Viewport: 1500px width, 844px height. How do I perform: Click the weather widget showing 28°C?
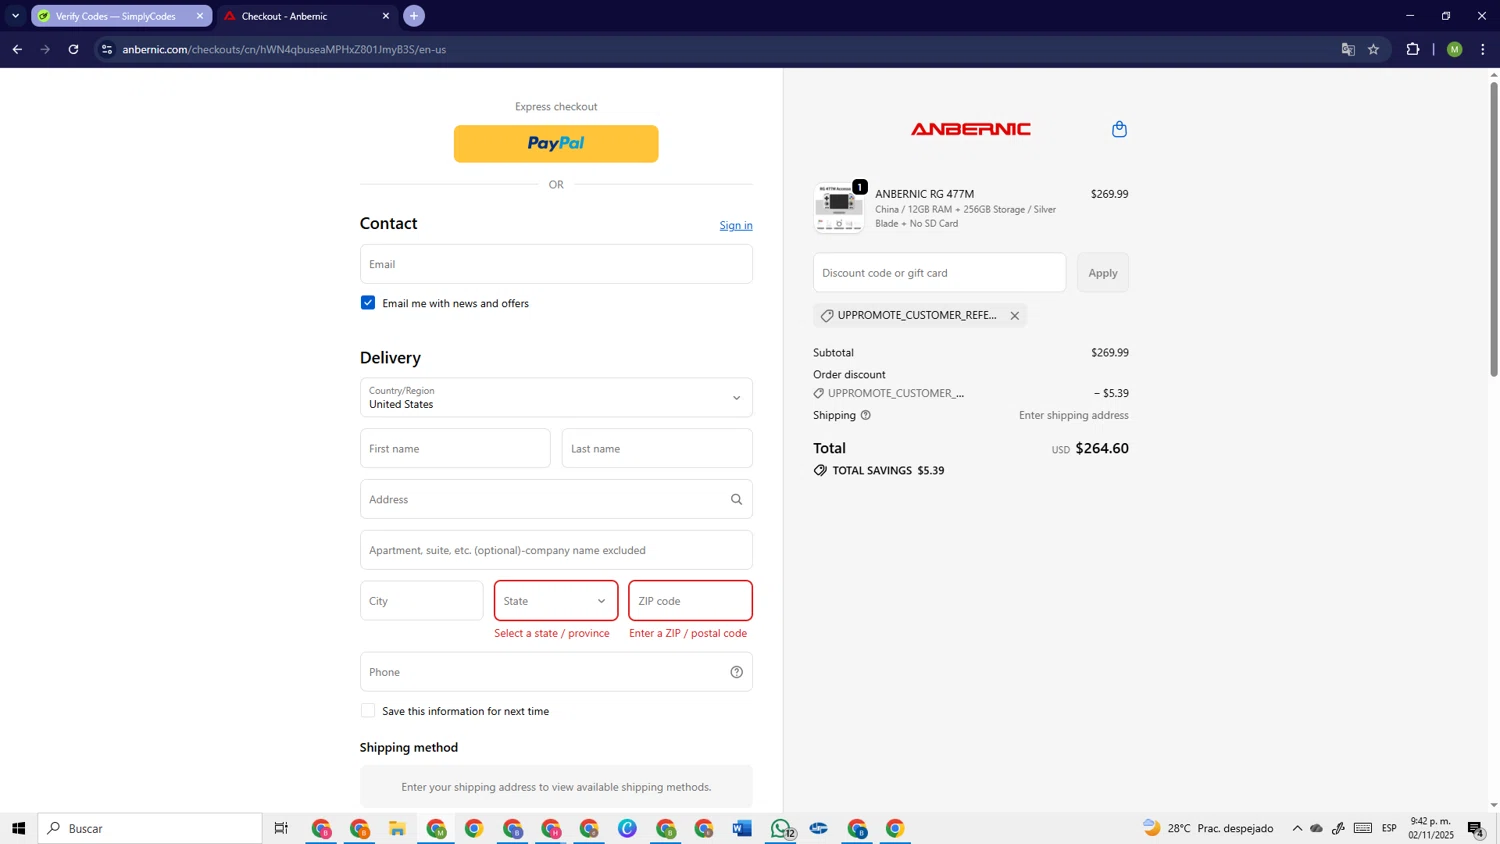(x=1209, y=828)
